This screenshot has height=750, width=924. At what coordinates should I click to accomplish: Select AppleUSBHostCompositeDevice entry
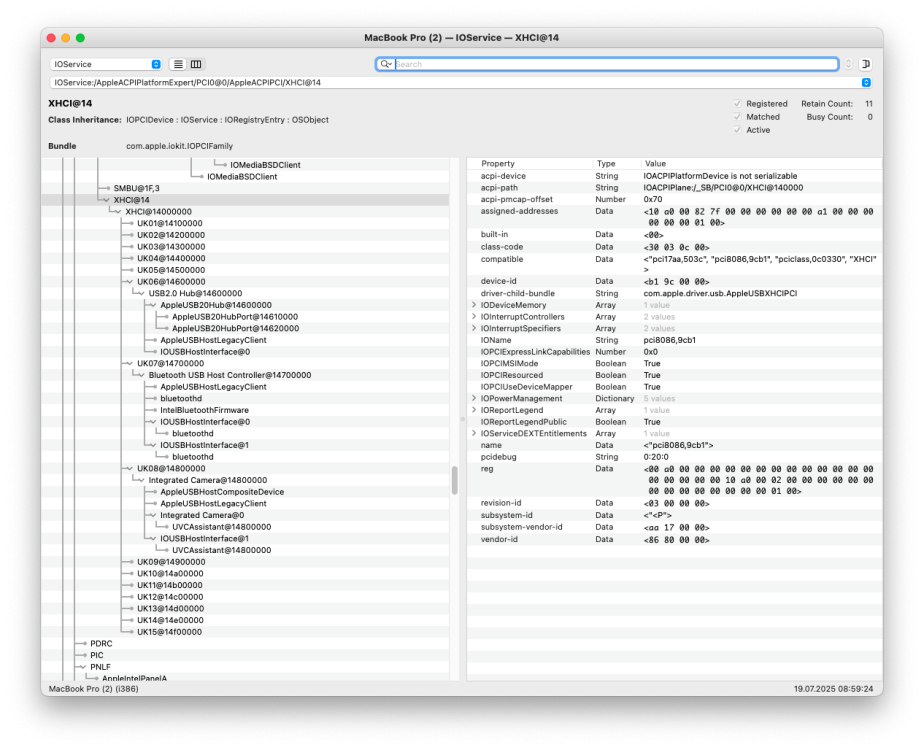tap(222, 492)
